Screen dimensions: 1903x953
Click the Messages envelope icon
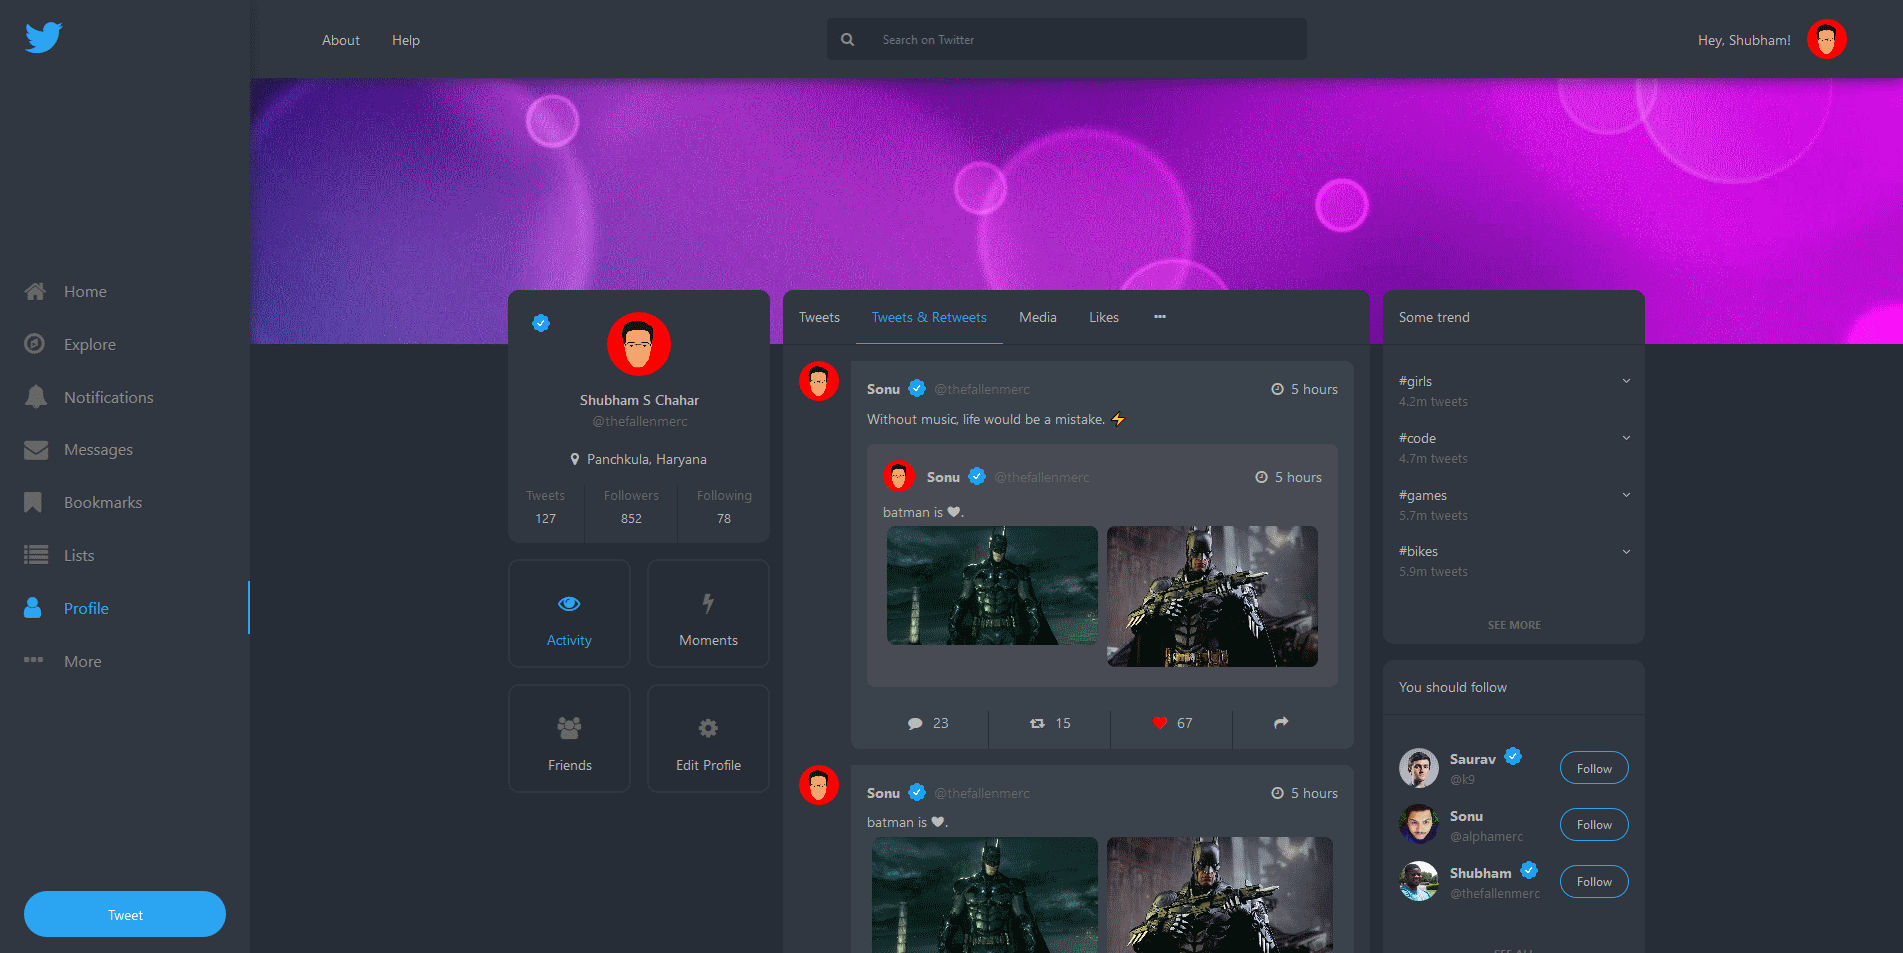pos(36,450)
